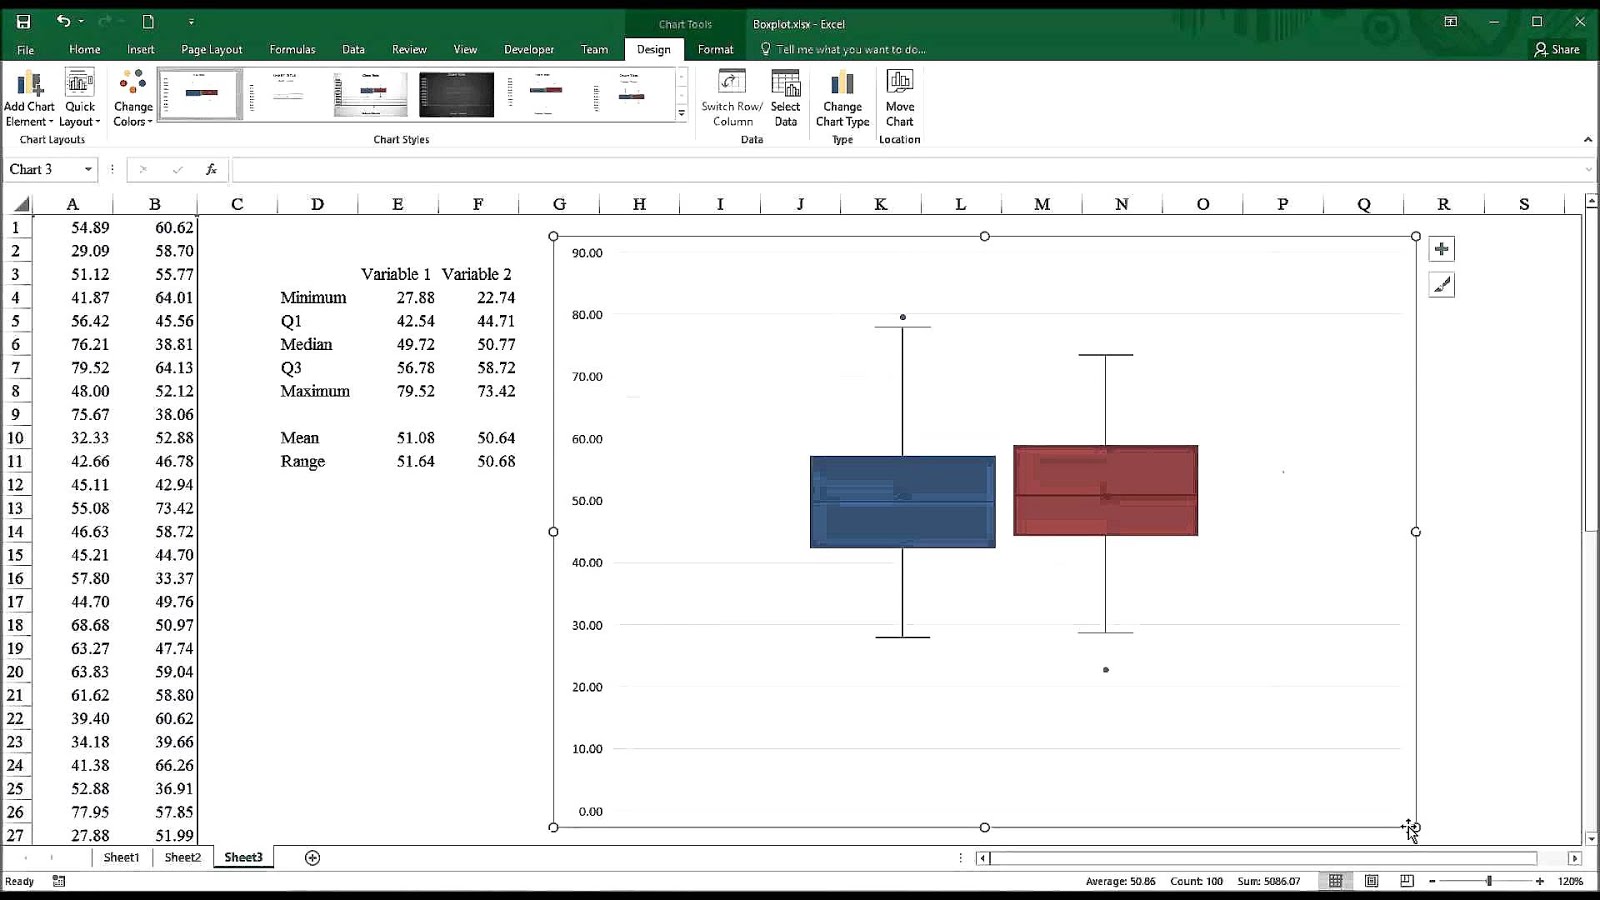
Task: Switch to Page Layout view in status bar
Action: pos(1371,881)
